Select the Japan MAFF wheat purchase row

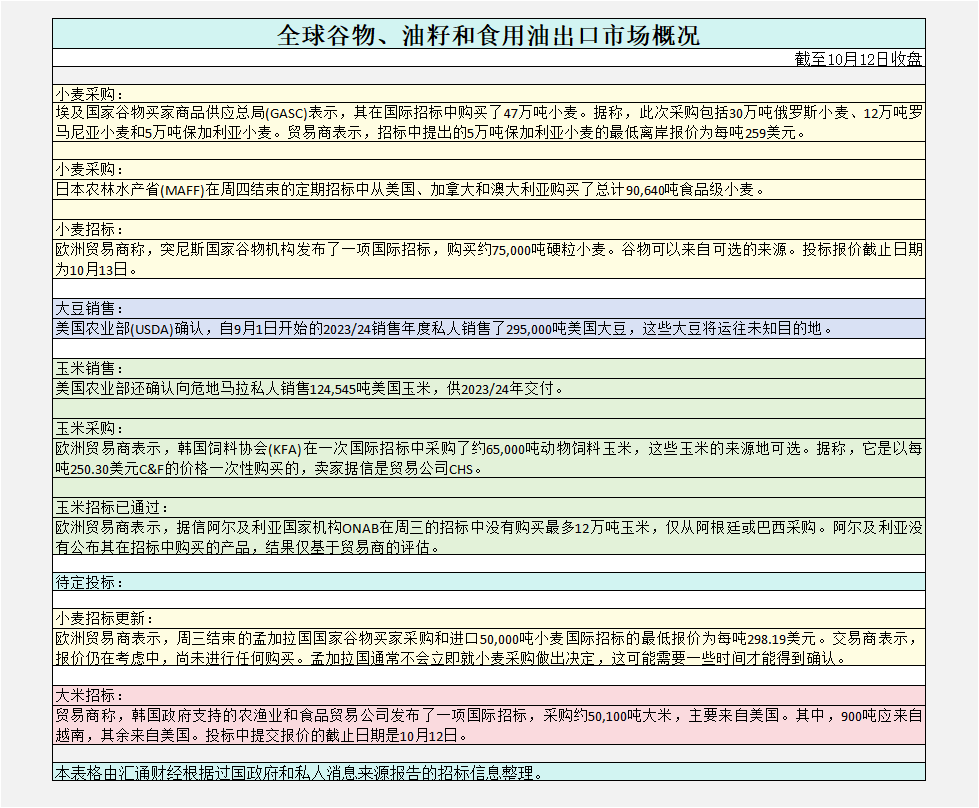[410, 189]
